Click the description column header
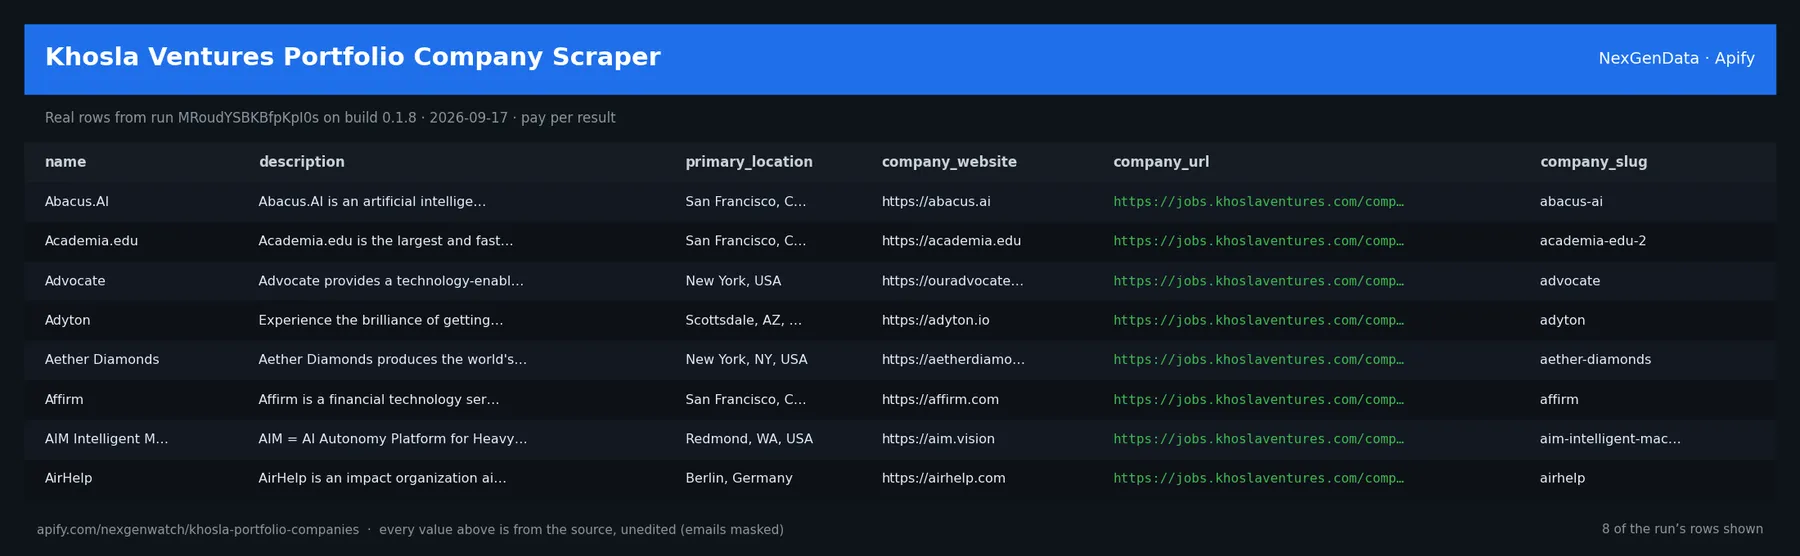 tap(301, 162)
